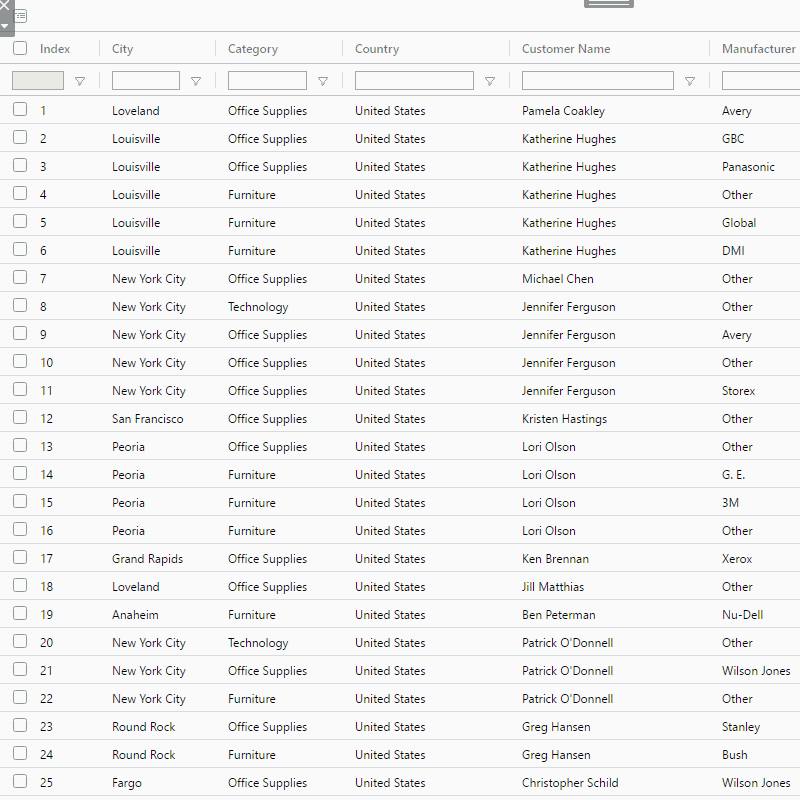The height and width of the screenshot is (800, 800).
Task: Click the Customer Name column header
Action: [566, 49]
